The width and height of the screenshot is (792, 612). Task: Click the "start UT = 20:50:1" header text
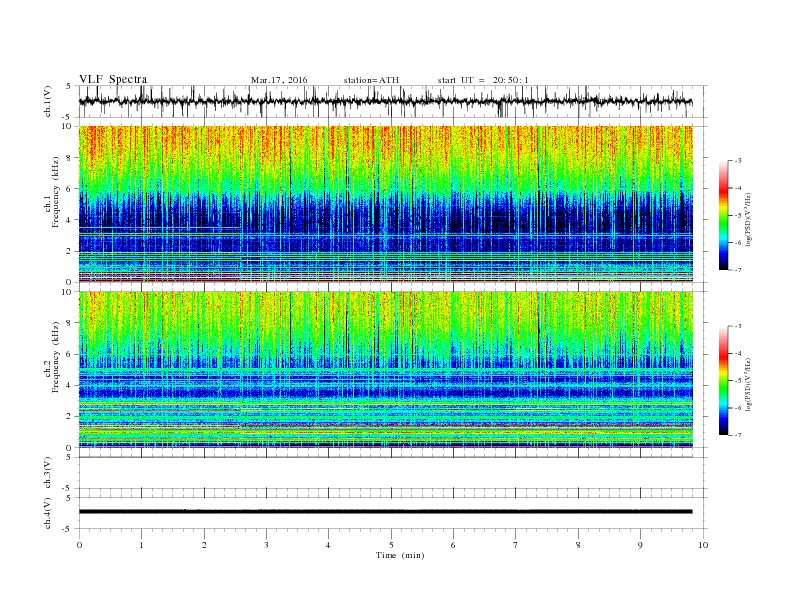point(483,80)
